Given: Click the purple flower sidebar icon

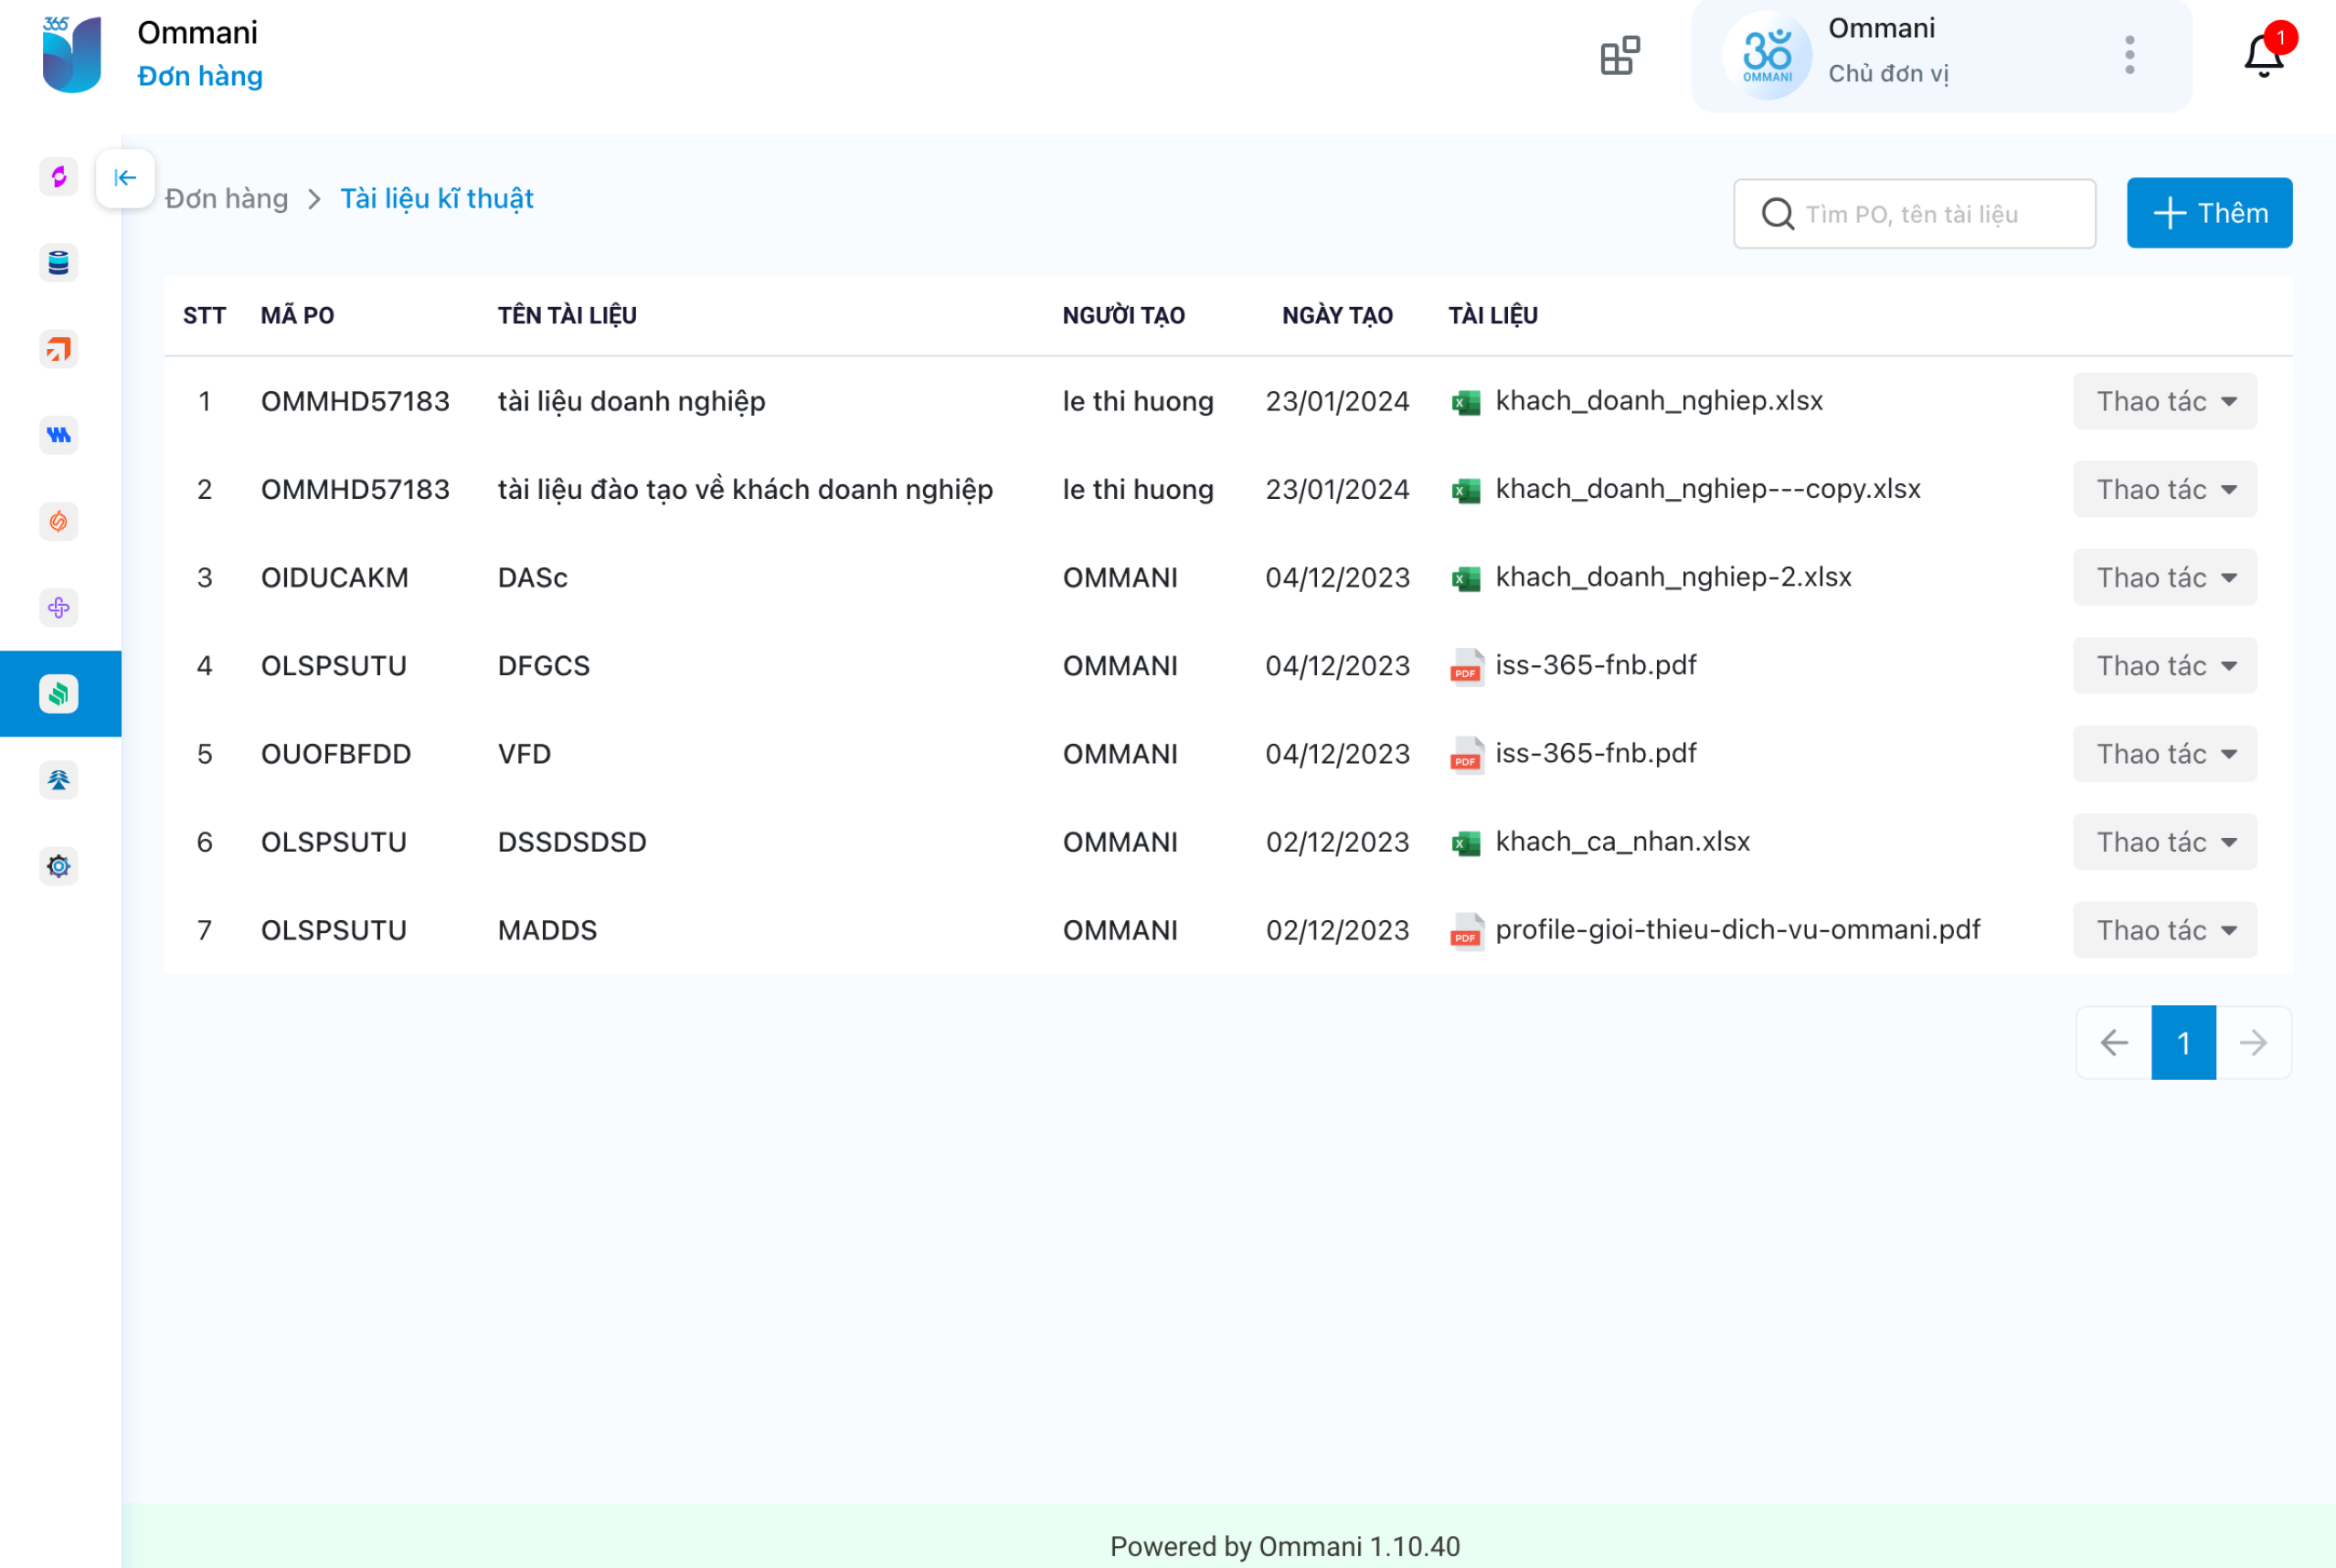Looking at the screenshot, I should point(59,607).
